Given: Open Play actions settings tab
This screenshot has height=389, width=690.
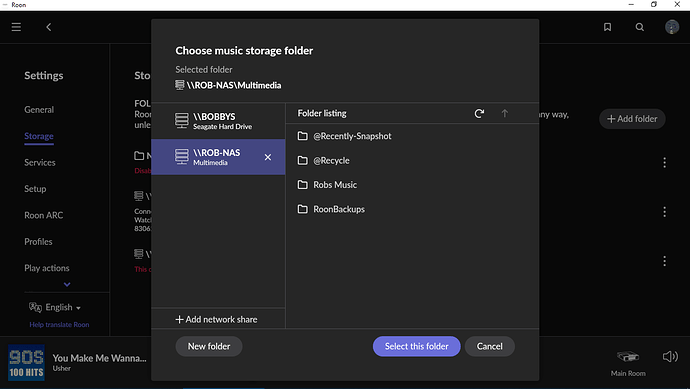Looking at the screenshot, I should coord(47,268).
